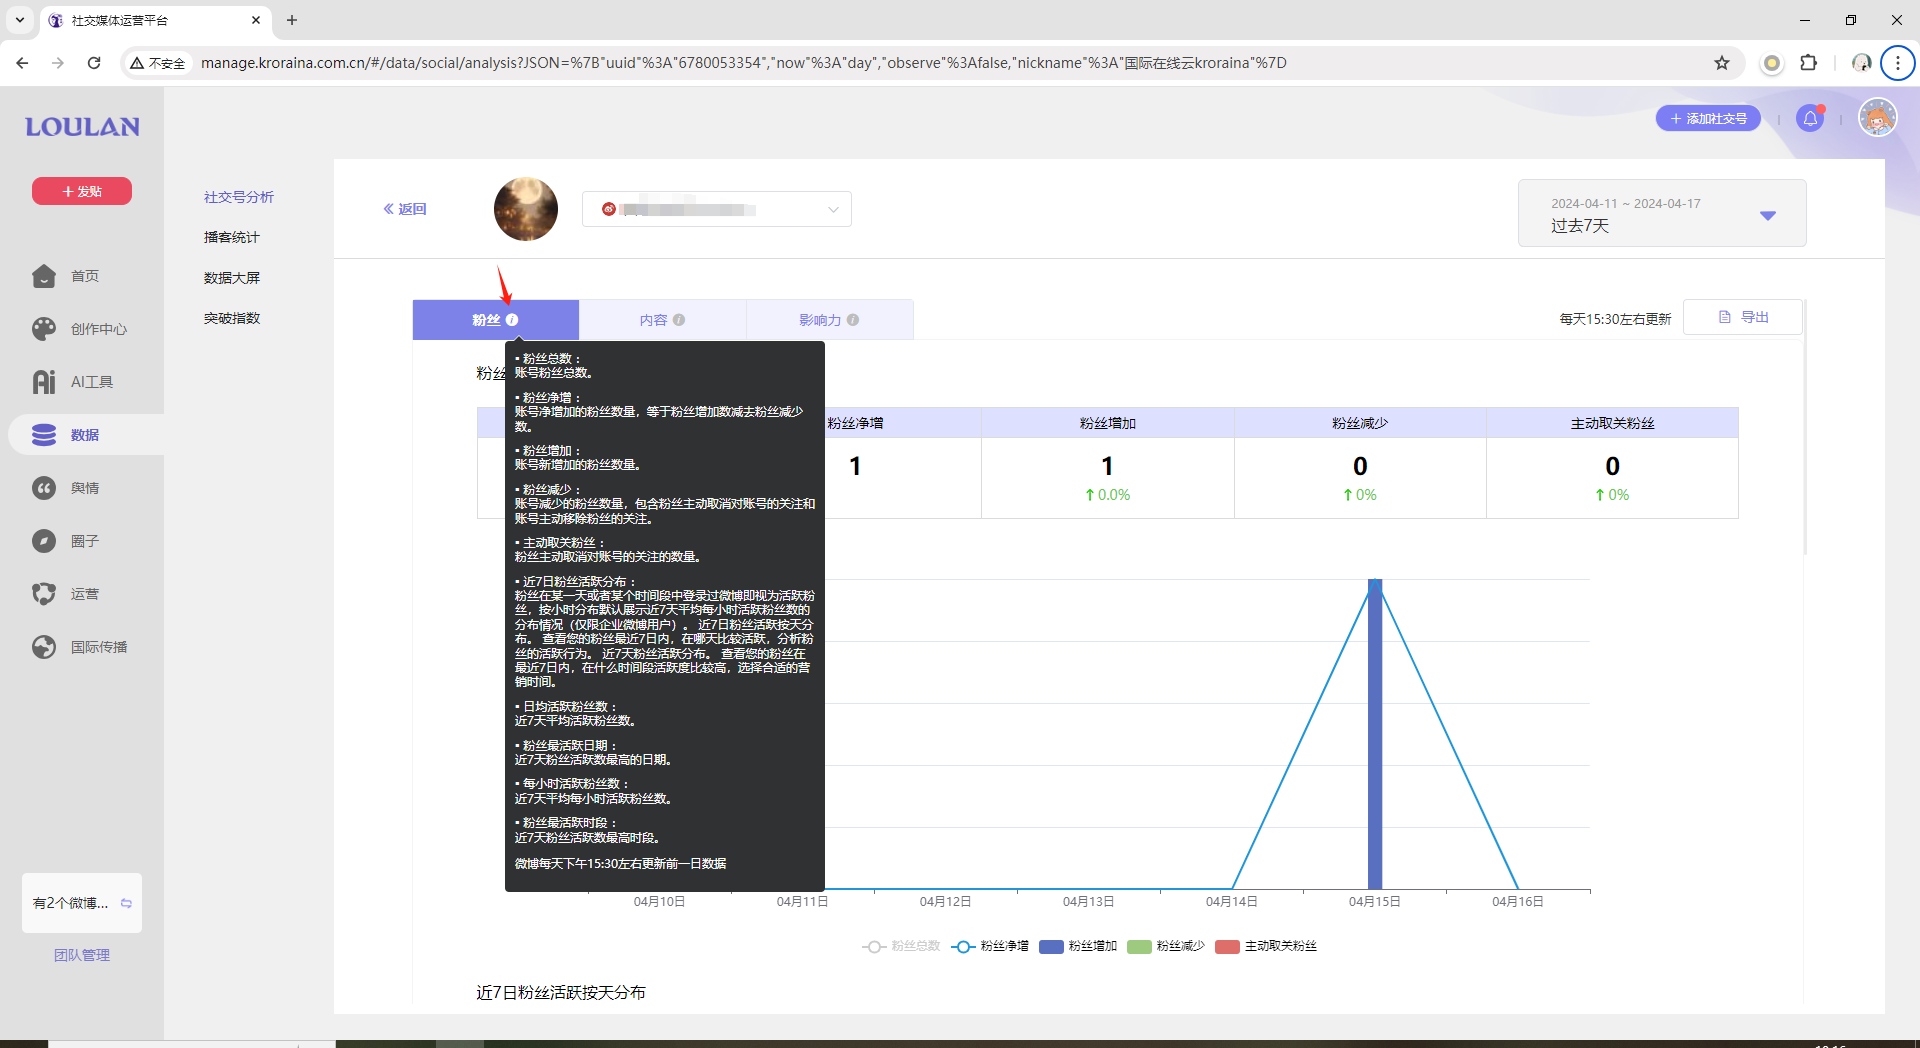This screenshot has width=1920, height=1048.
Task: Open a new browser tab
Action: 292,20
